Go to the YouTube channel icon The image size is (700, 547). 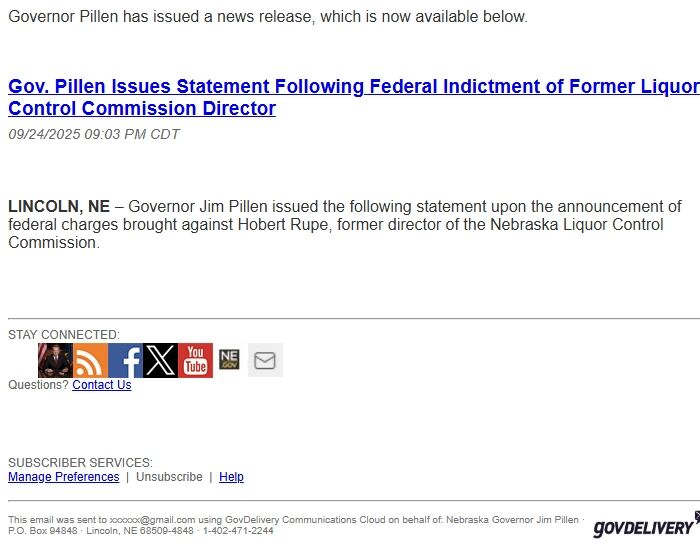(x=195, y=360)
